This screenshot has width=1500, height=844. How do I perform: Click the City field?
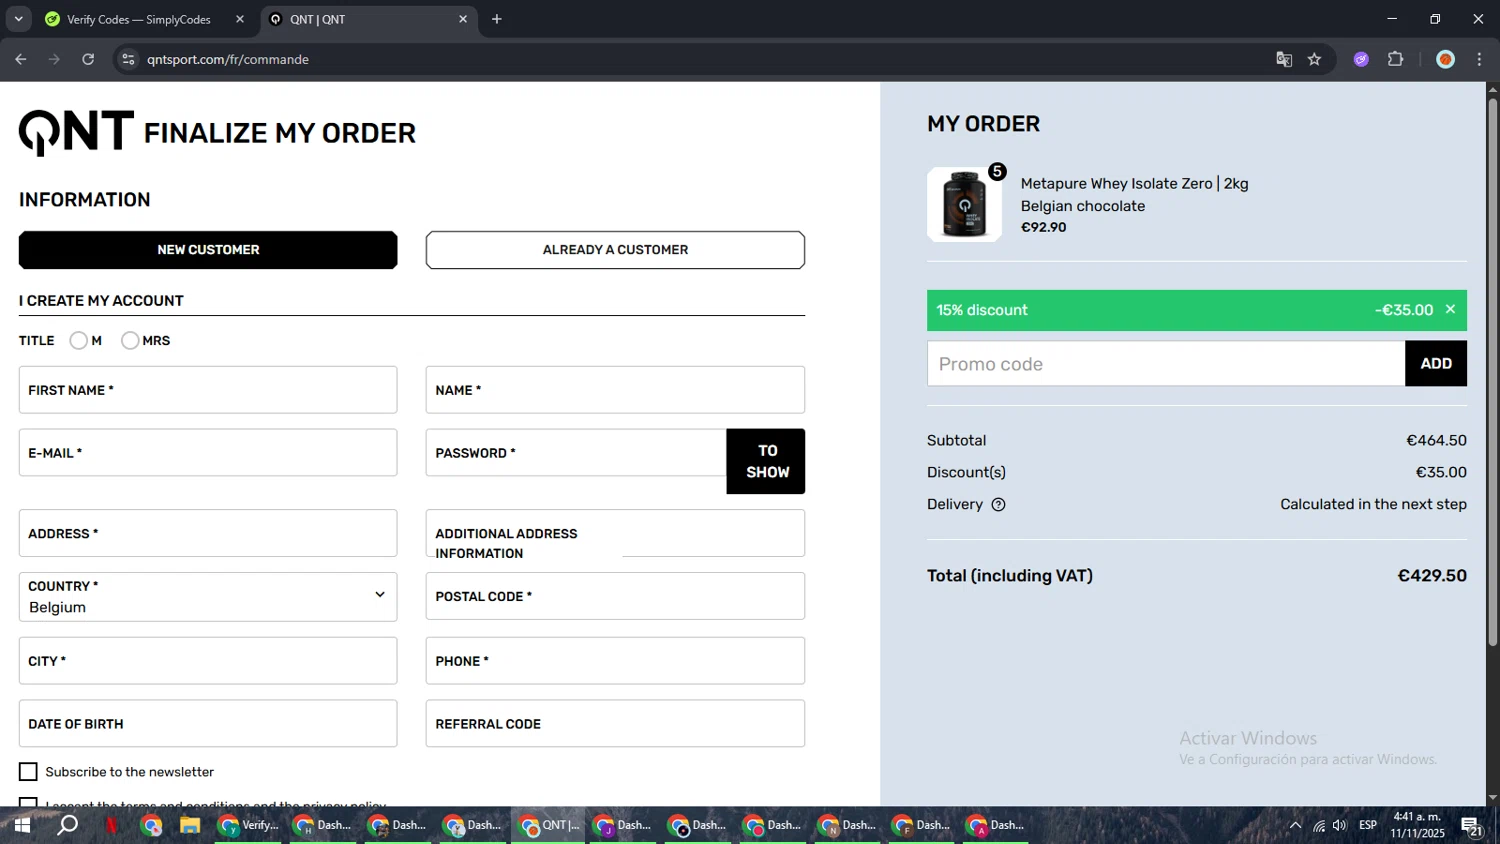point(208,661)
